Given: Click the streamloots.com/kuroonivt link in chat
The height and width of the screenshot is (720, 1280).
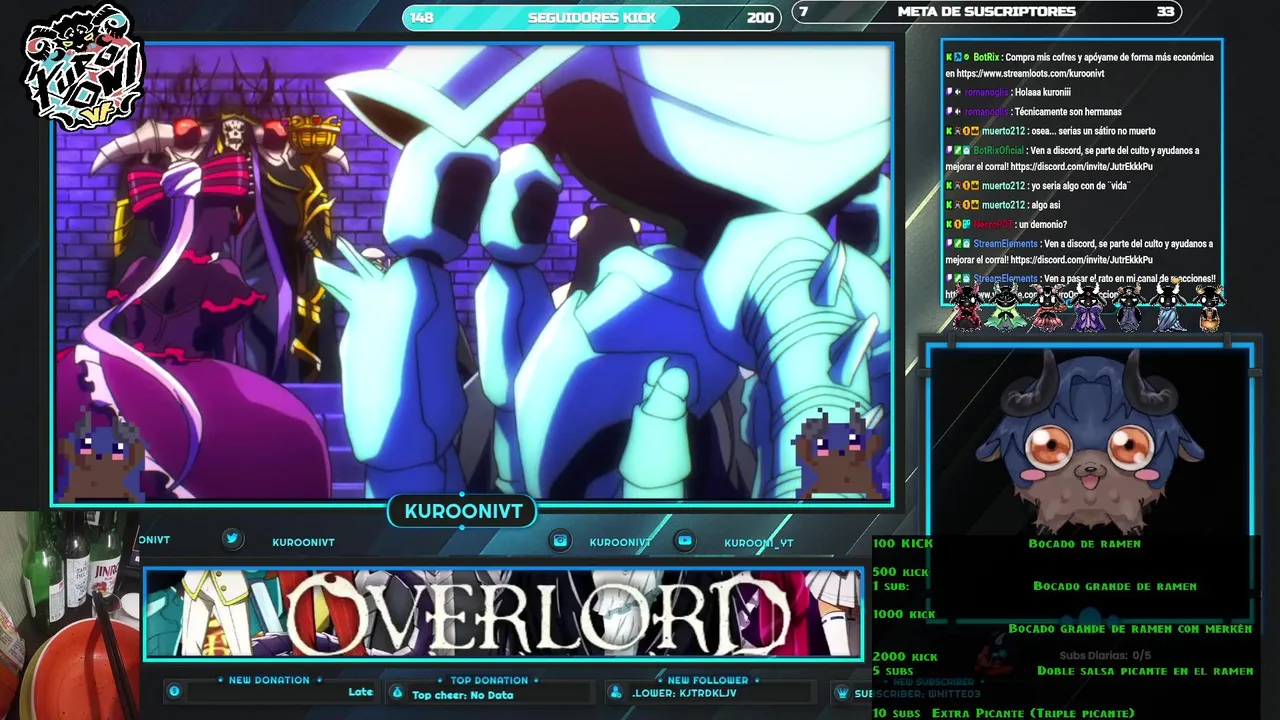Looking at the screenshot, I should (1030, 74).
